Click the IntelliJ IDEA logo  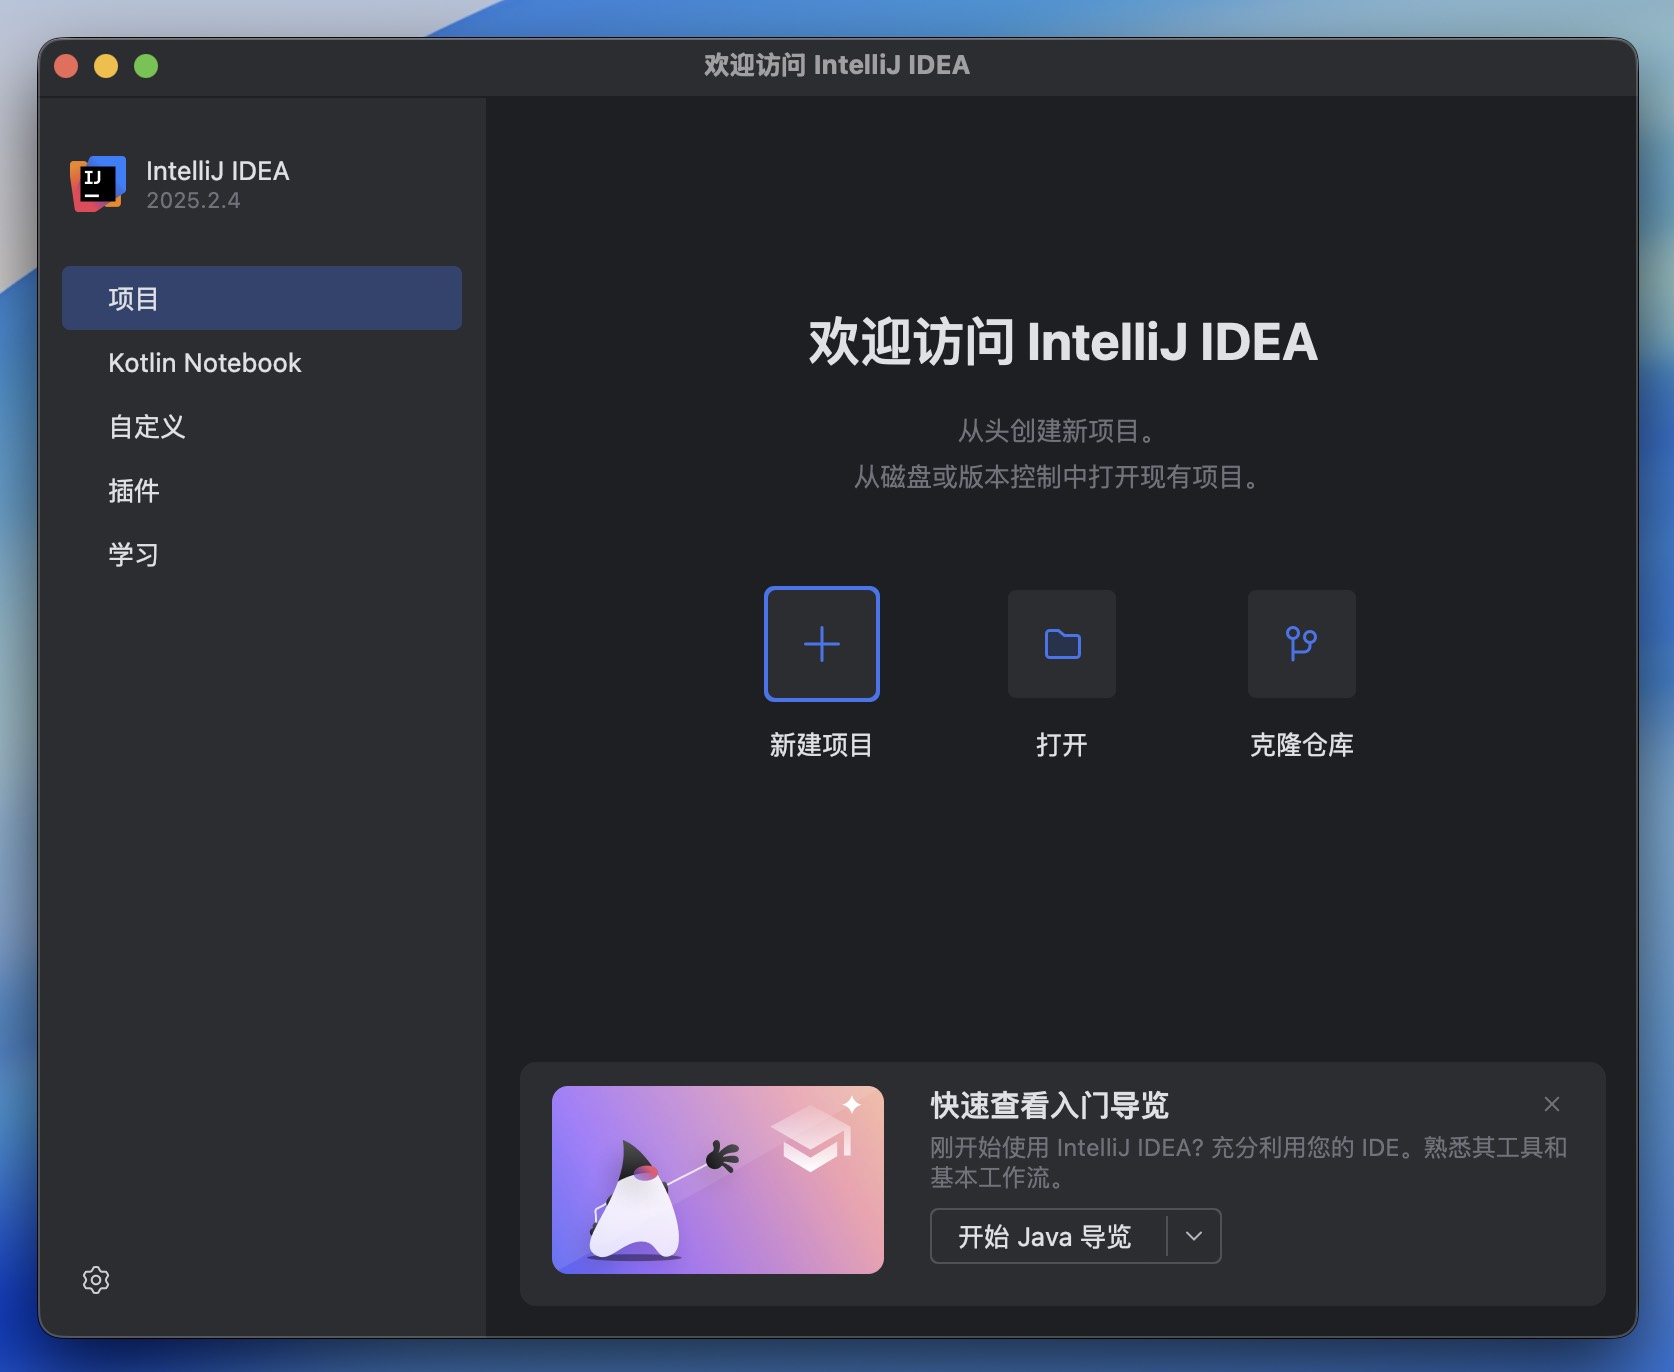click(97, 185)
